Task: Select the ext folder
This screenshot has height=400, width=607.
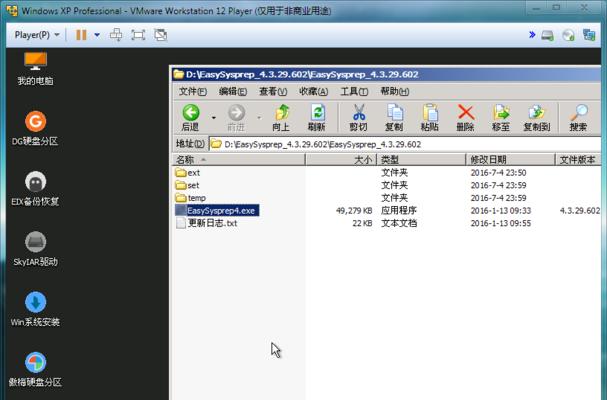Action: pos(188,172)
